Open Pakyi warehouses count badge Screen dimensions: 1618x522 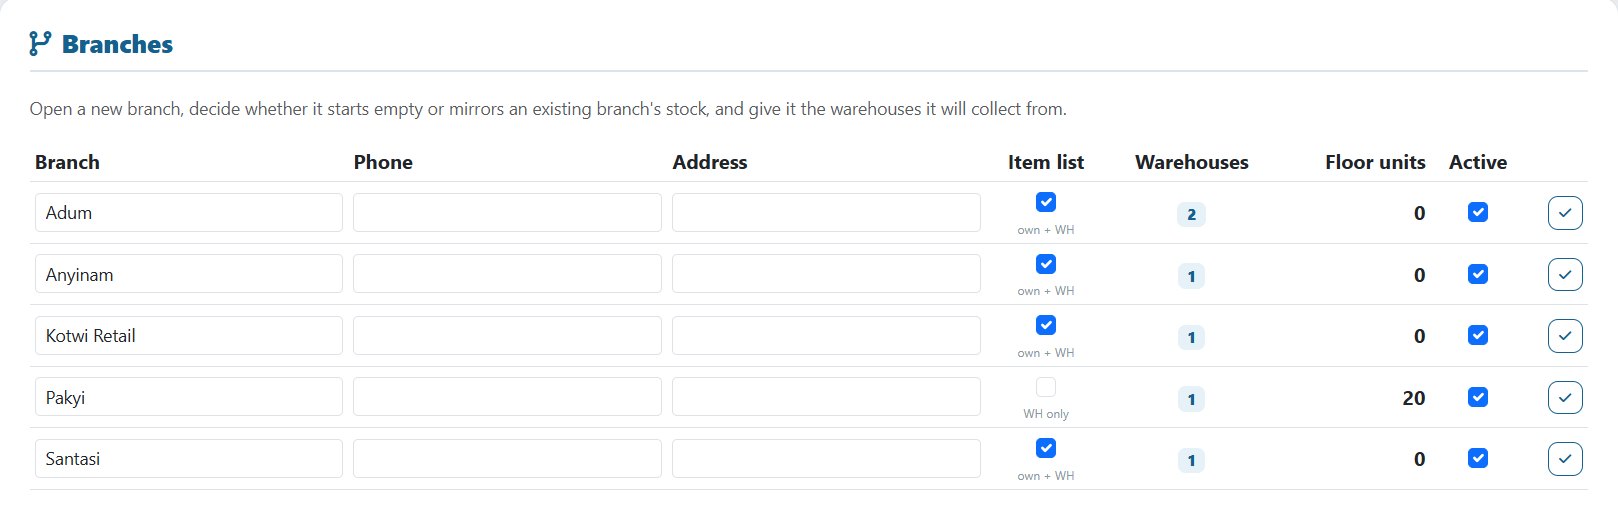1191,399
